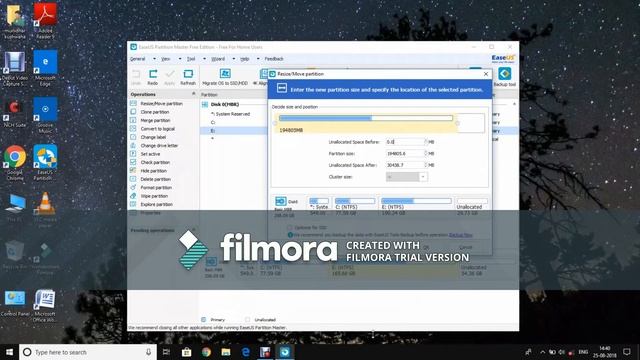Select Delete partition operation
This screenshot has height=360, width=640.
pyautogui.click(x=156, y=179)
